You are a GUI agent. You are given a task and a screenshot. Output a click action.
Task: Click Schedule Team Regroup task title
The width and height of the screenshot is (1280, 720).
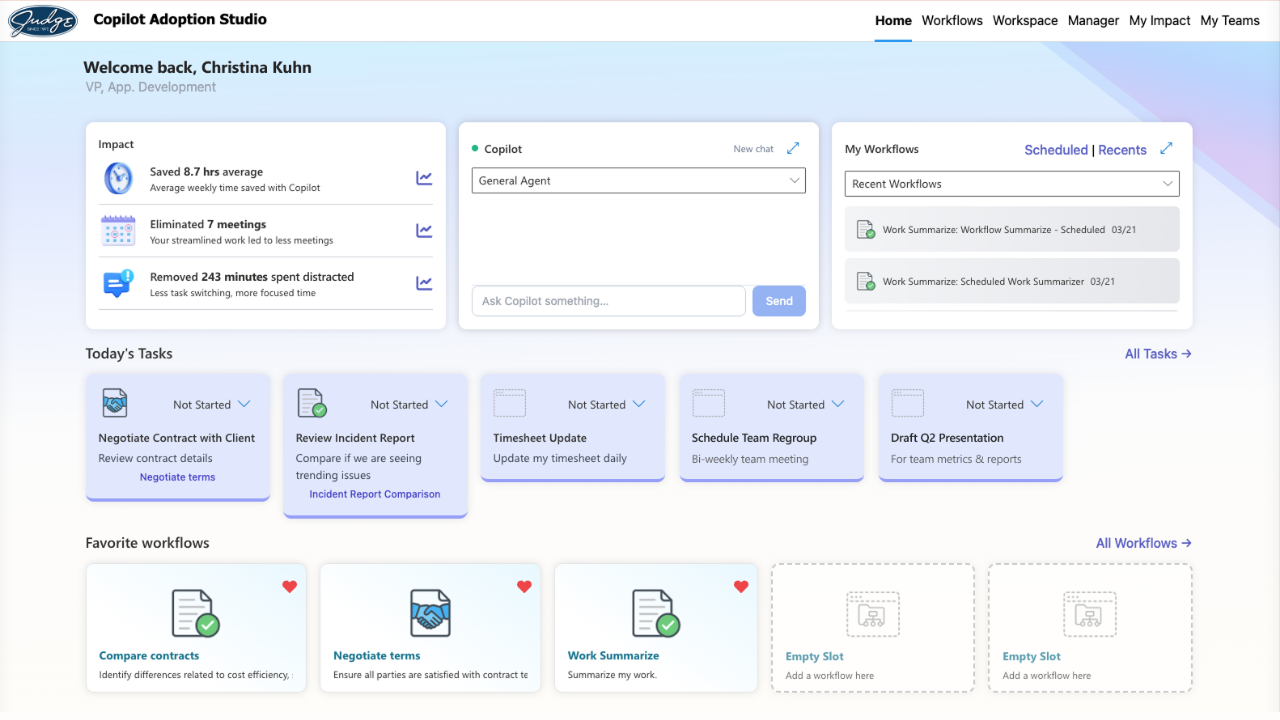point(754,438)
